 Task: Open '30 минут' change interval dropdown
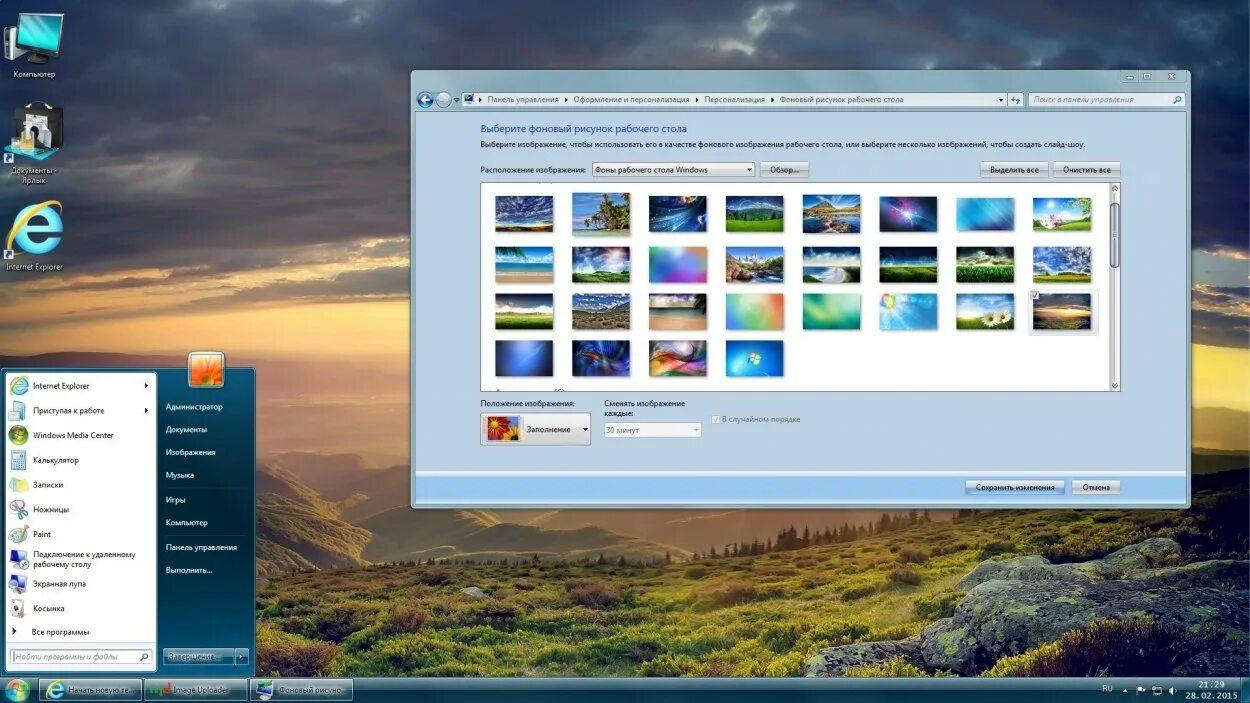[653, 430]
